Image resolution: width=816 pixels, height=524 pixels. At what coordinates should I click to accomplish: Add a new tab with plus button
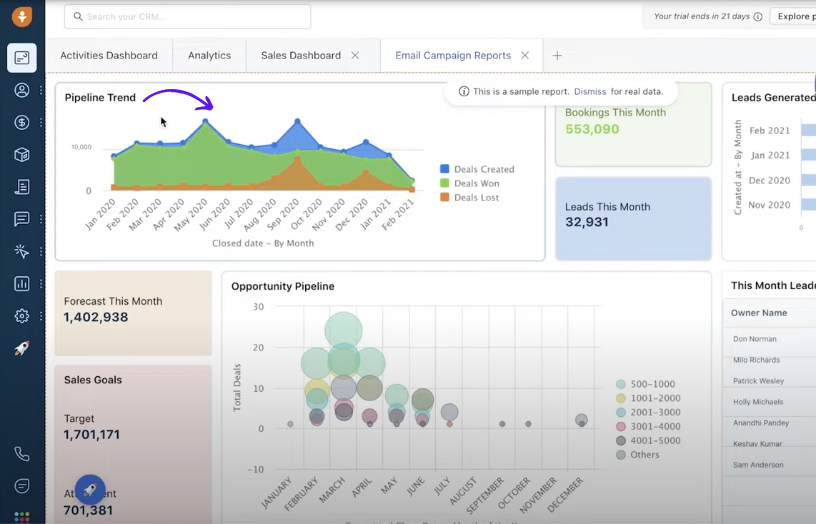click(557, 55)
